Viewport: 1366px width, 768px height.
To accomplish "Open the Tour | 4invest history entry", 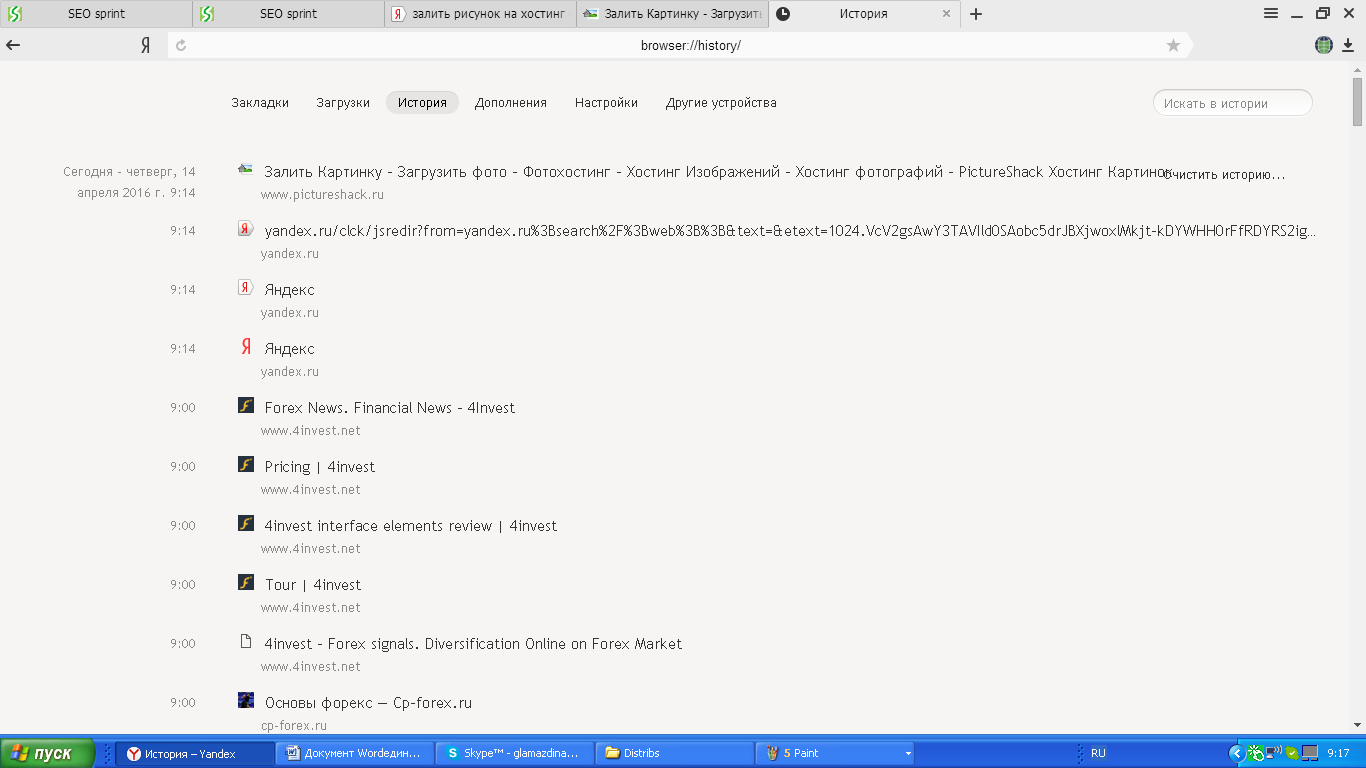I will click(313, 585).
